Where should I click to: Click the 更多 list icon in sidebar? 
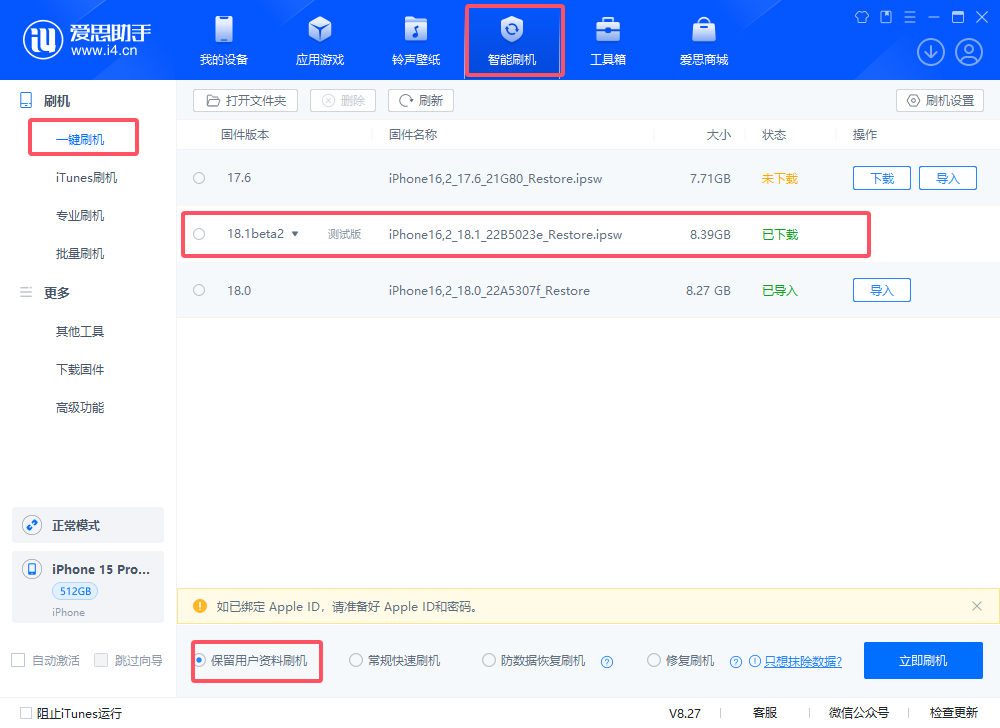(x=26, y=292)
